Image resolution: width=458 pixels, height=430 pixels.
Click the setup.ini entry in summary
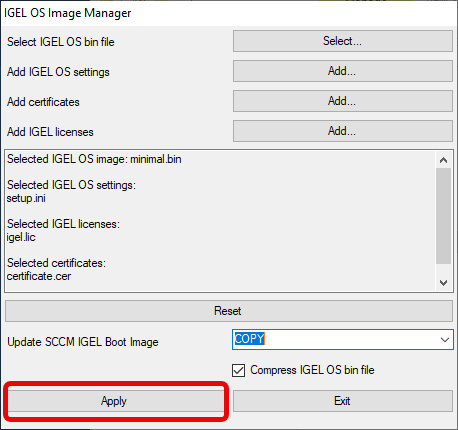click(26, 198)
